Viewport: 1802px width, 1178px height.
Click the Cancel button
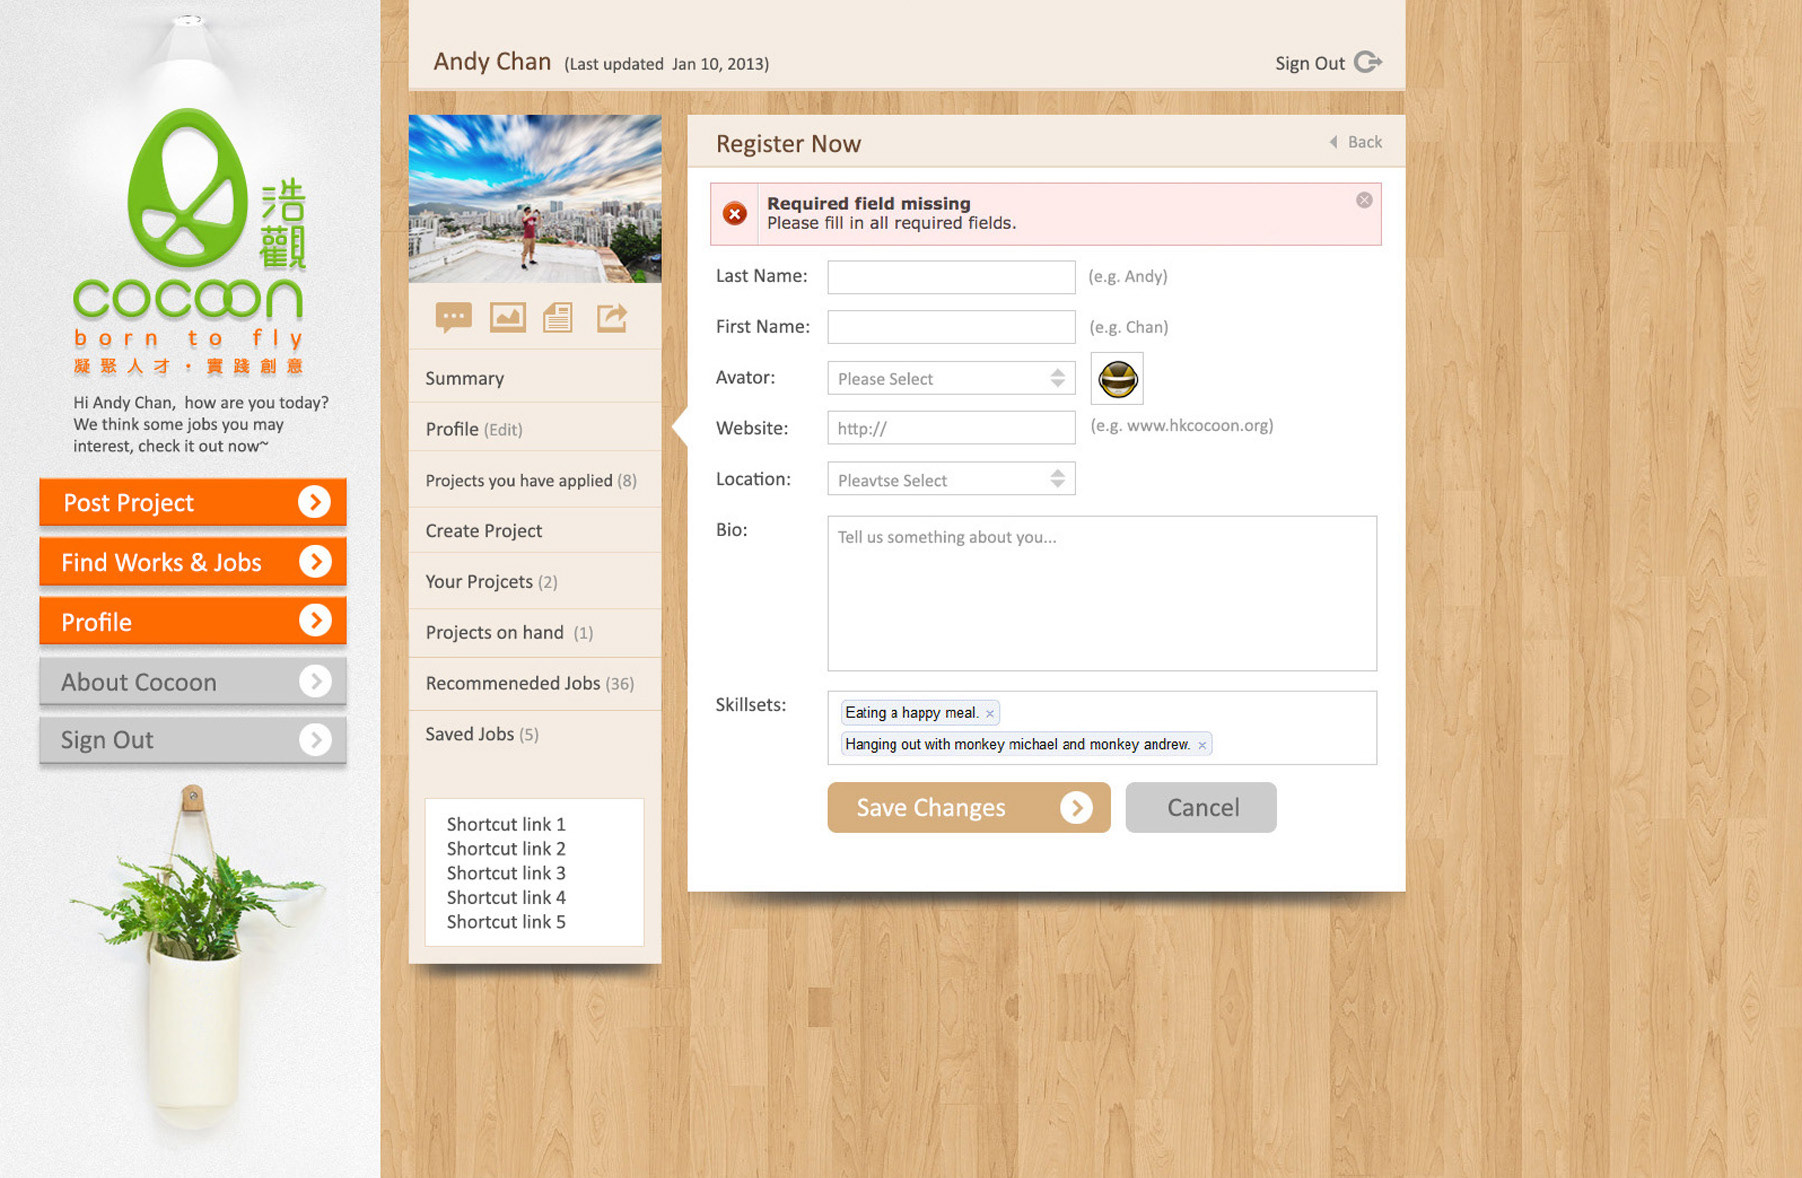pyautogui.click(x=1201, y=807)
